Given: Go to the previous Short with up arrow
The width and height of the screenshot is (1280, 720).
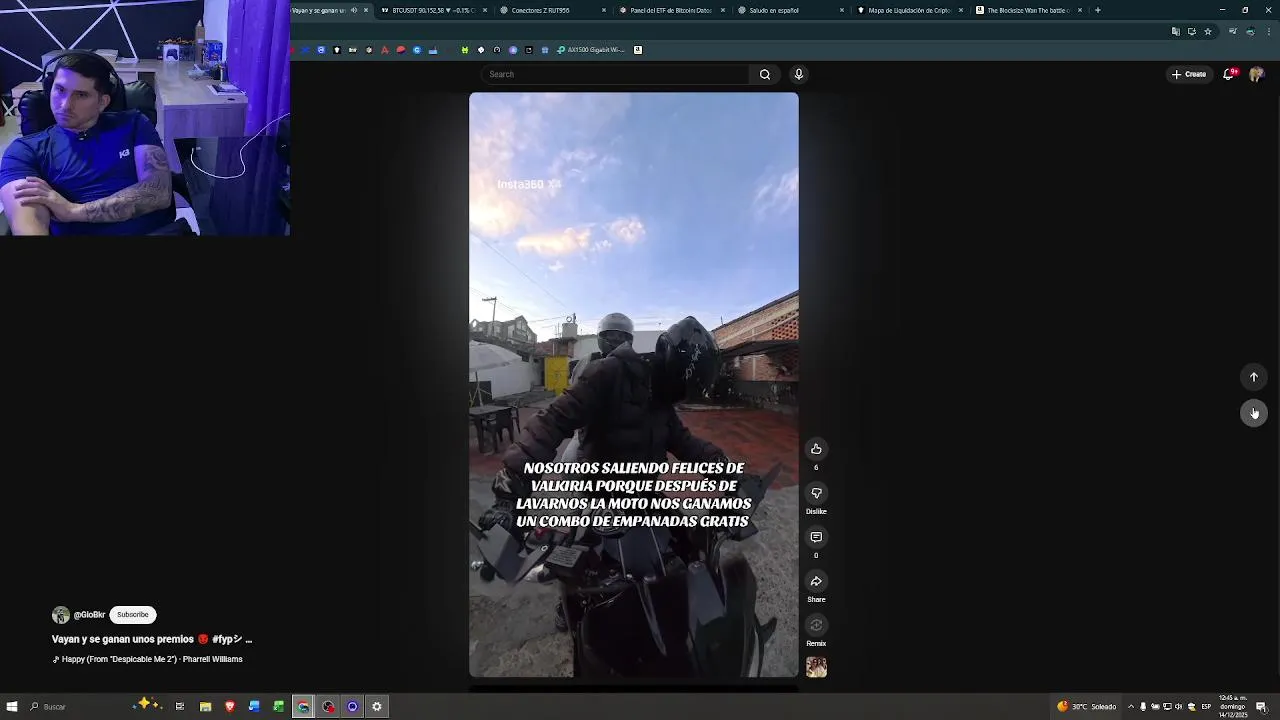Looking at the screenshot, I should (x=1254, y=377).
